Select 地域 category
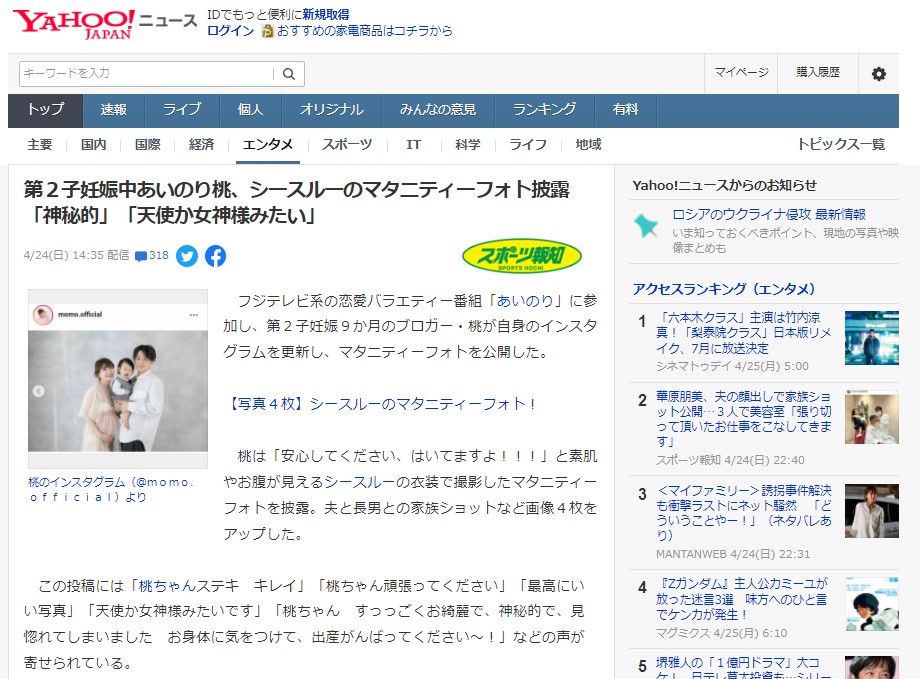 point(588,144)
